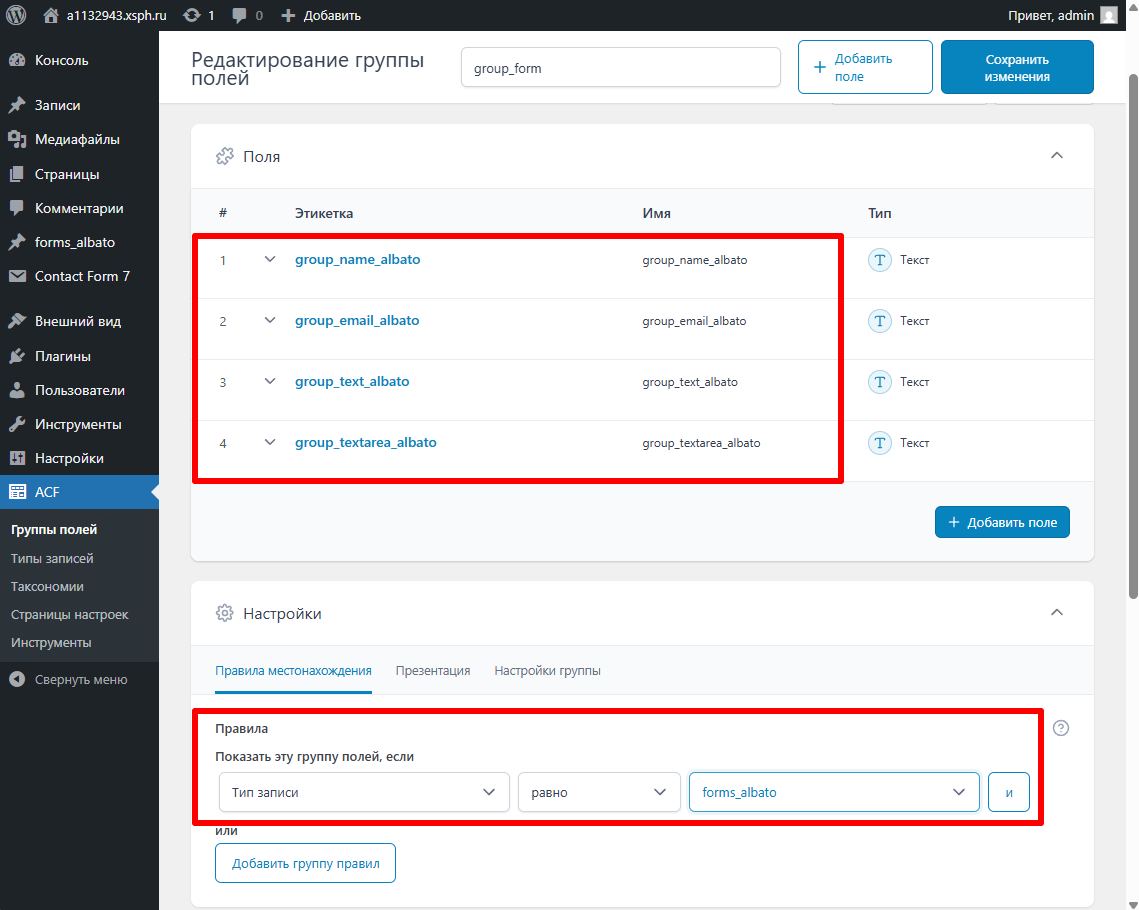Image resolution: width=1139 pixels, height=910 pixels.
Task: Expand the group_textarea_albato field chevron
Action: tap(269, 442)
